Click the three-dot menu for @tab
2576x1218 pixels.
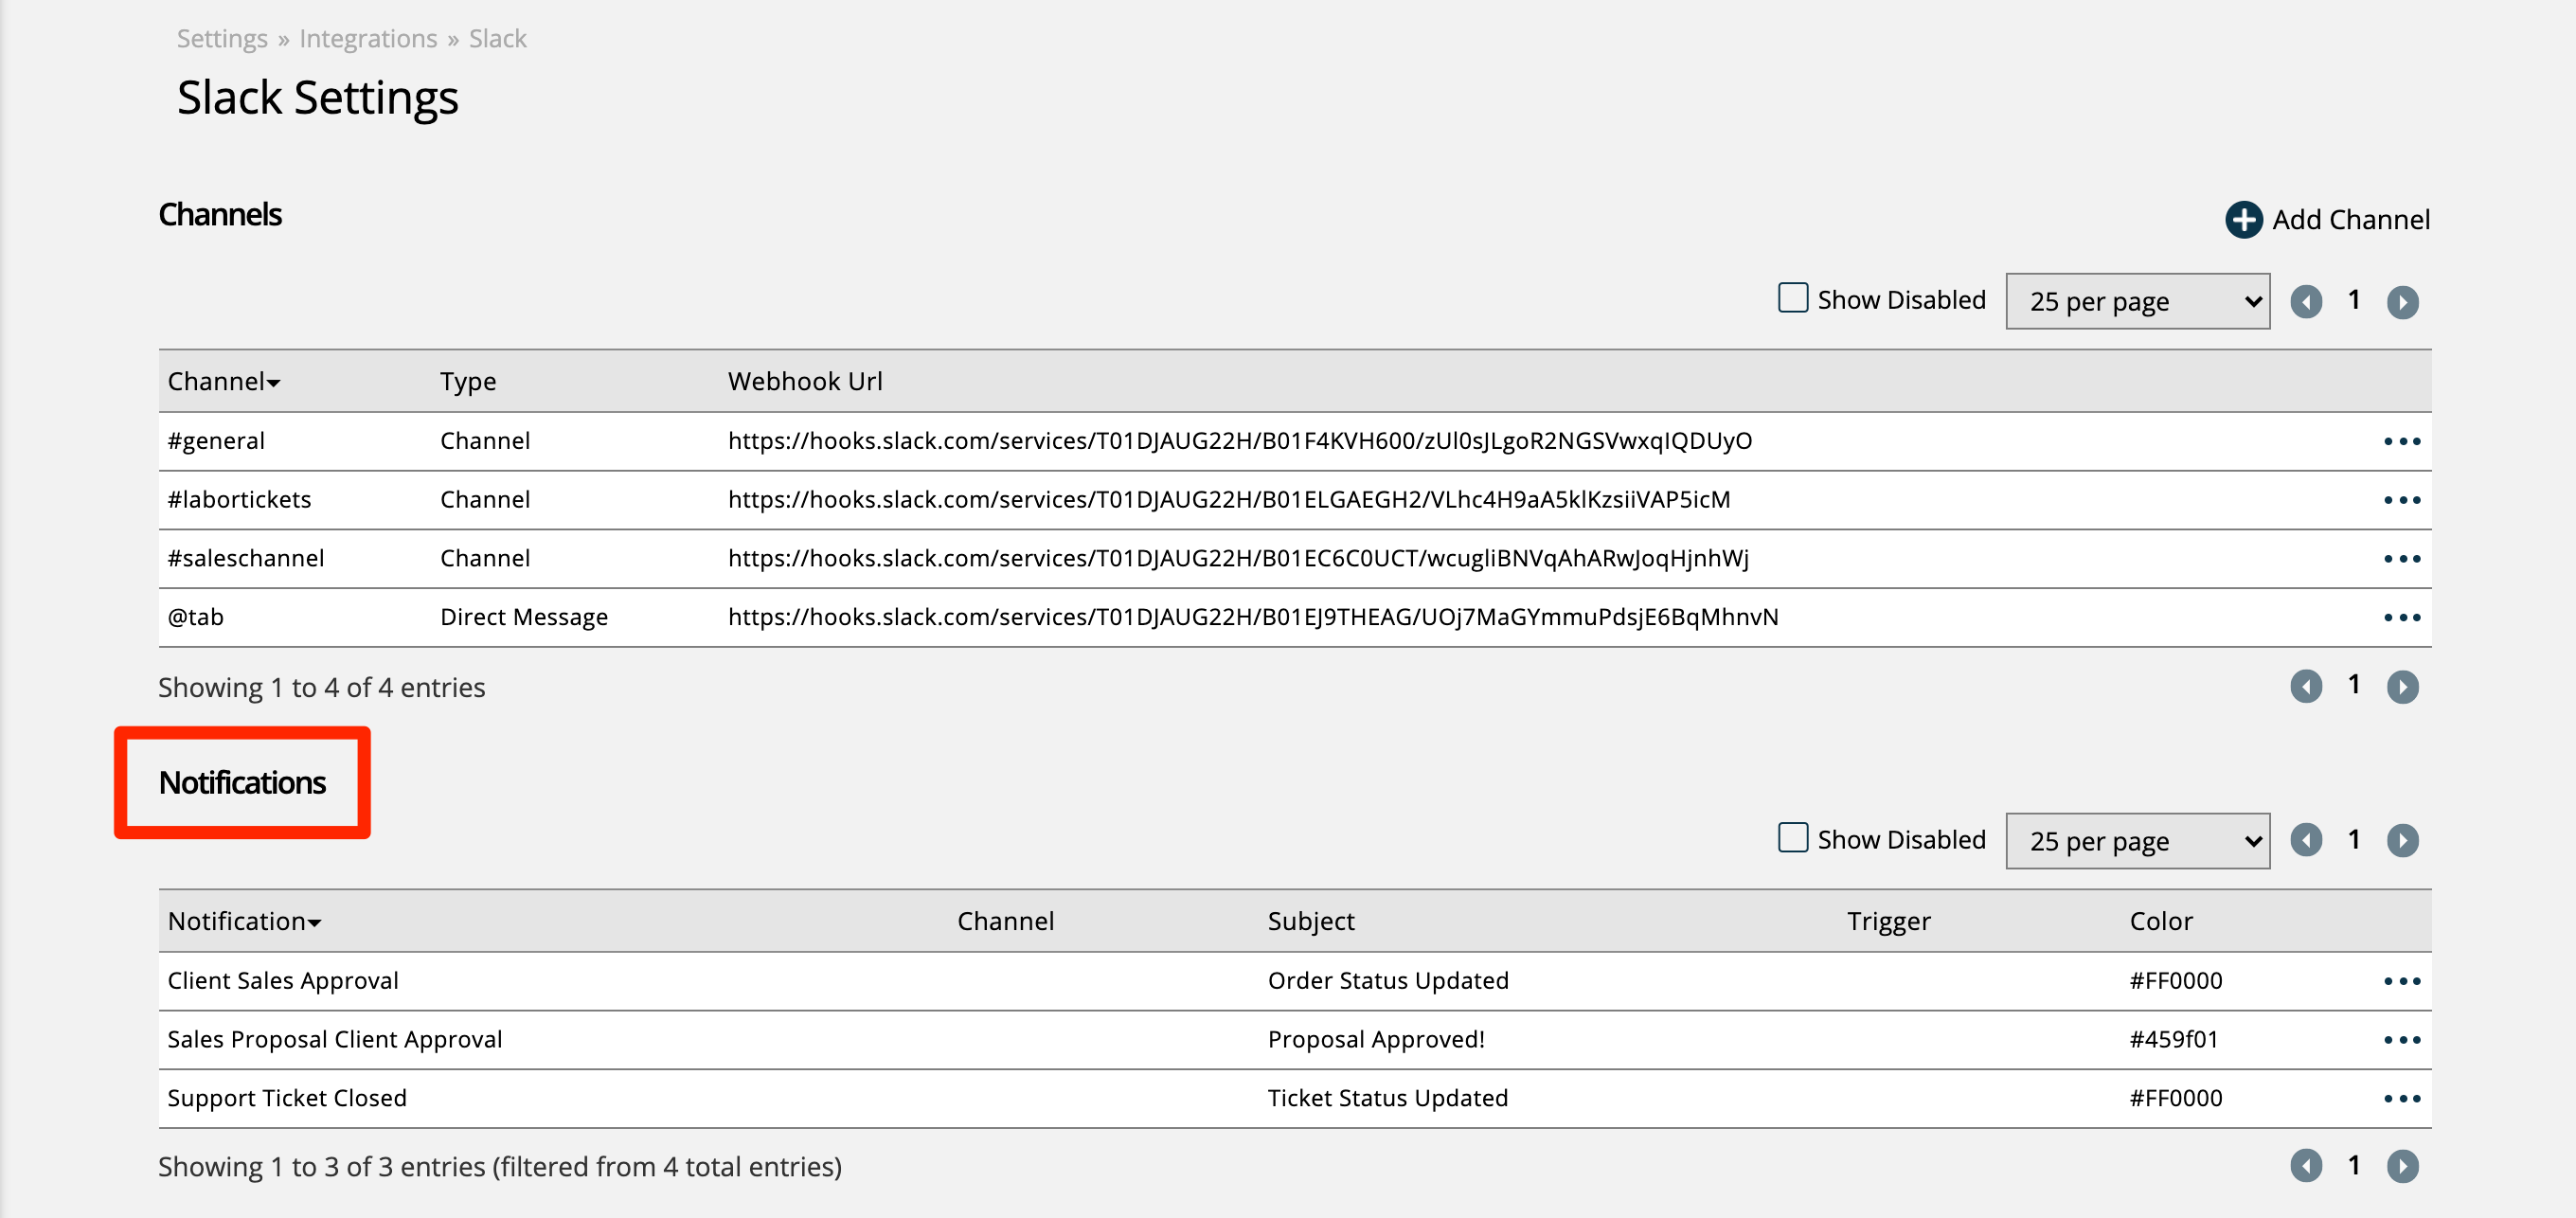click(2402, 617)
